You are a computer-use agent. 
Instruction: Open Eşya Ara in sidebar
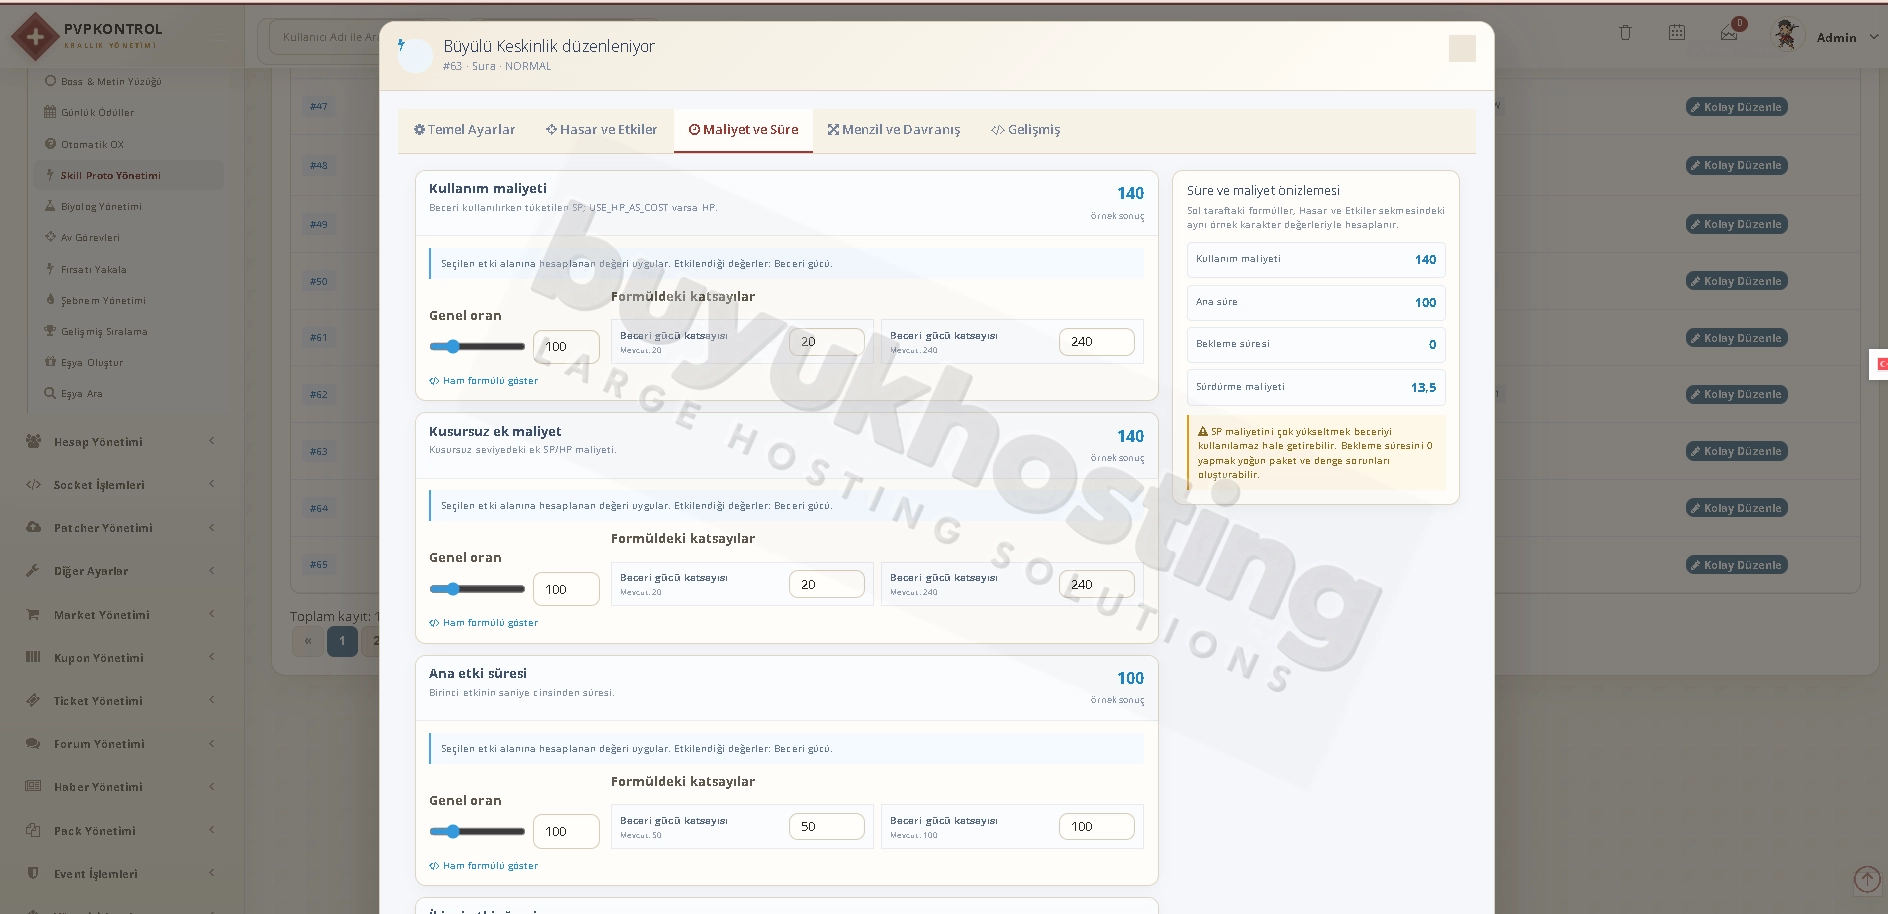click(81, 394)
